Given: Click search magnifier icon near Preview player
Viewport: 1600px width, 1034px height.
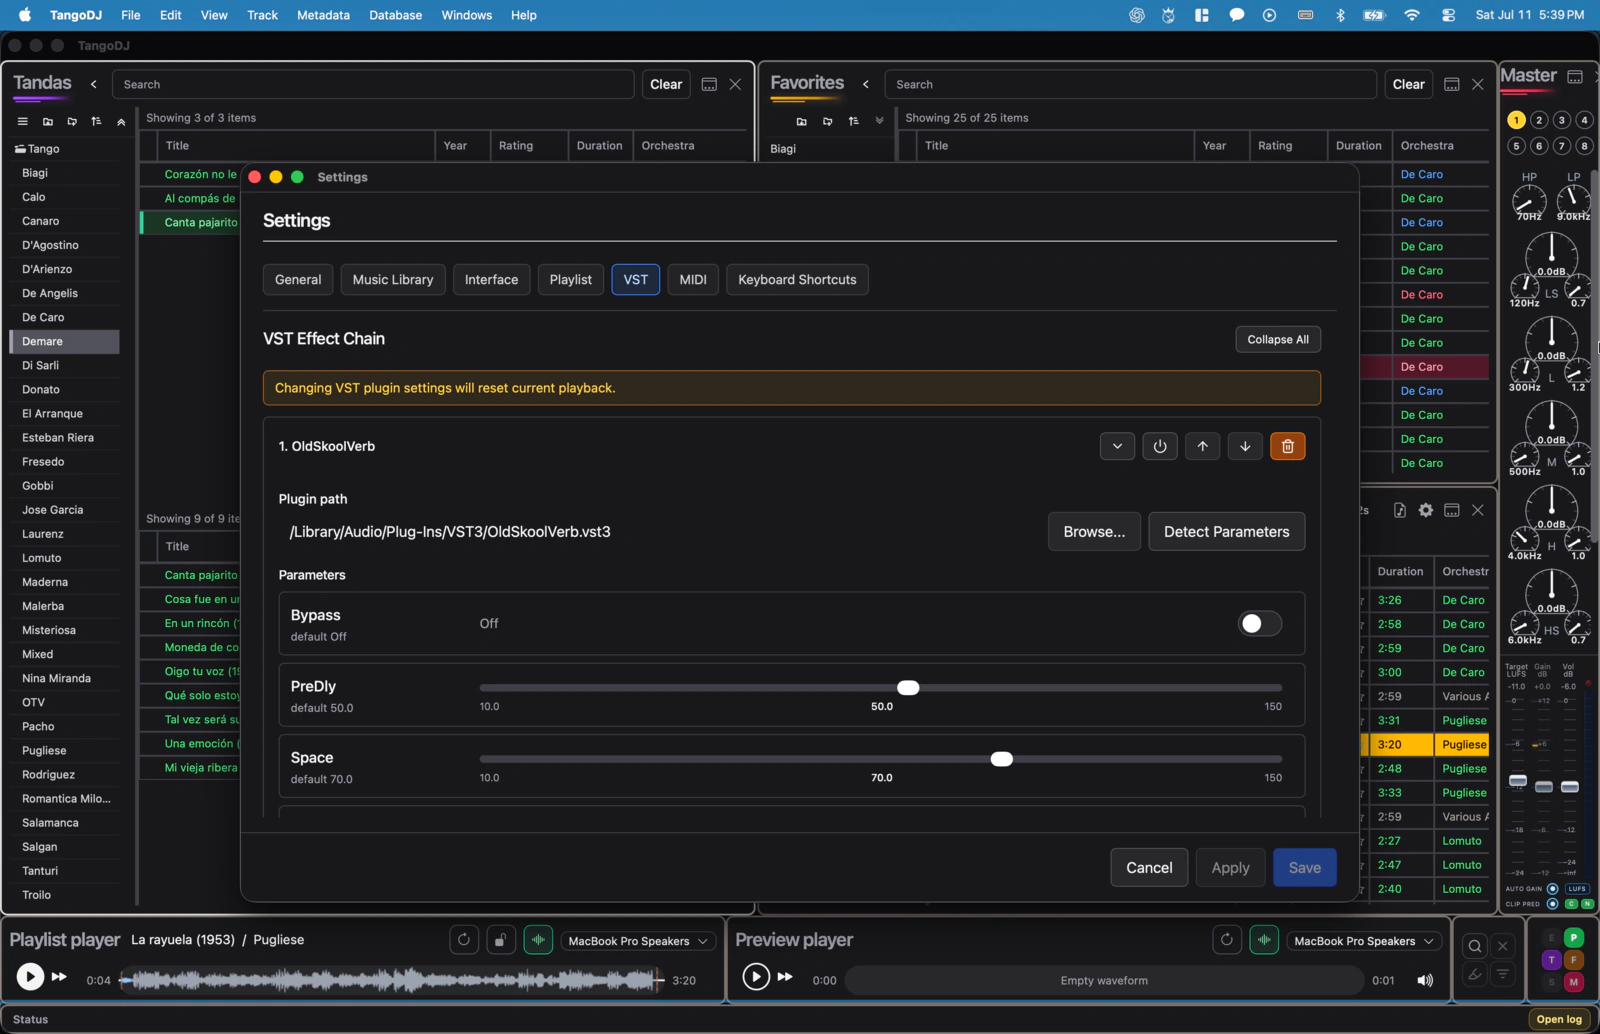Looking at the screenshot, I should coord(1475,946).
